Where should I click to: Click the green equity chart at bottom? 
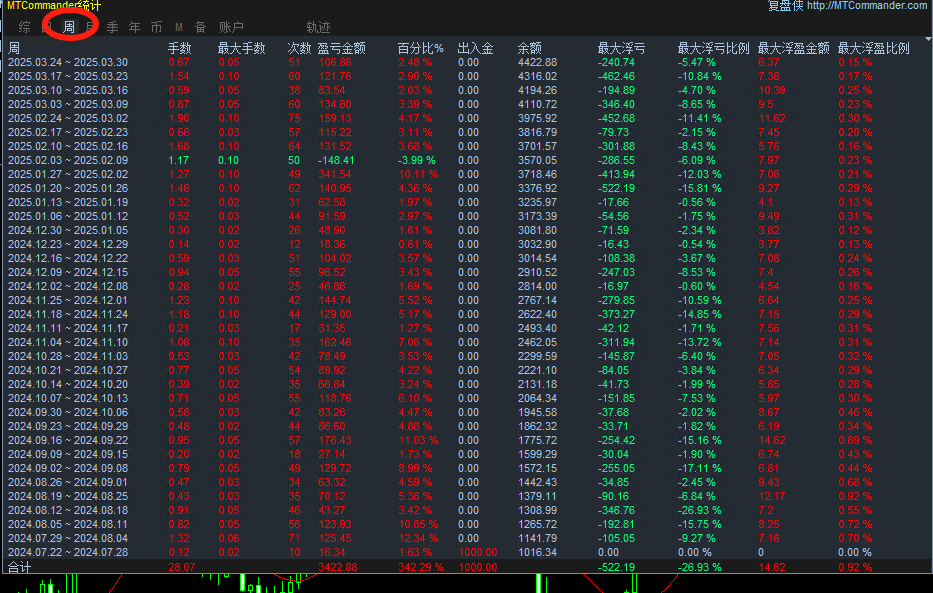click(466, 585)
